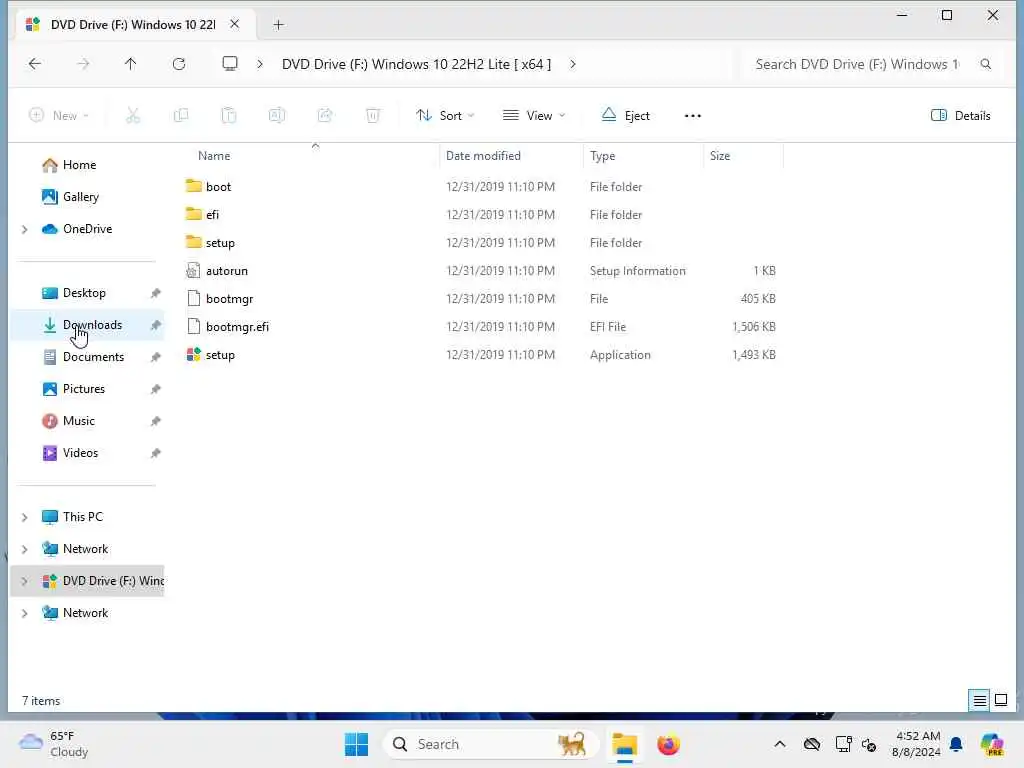
Task: Sort by the Size column header
Action: (x=720, y=156)
